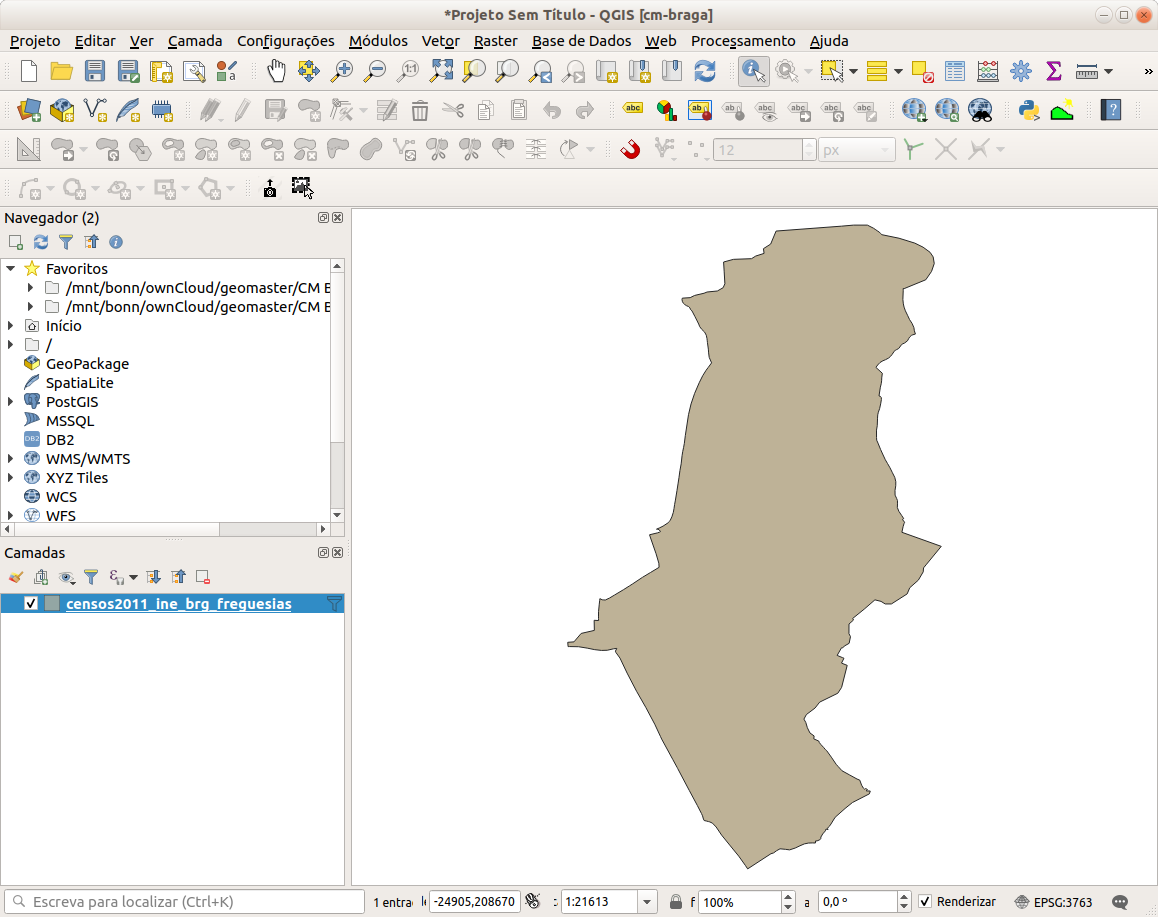Image resolution: width=1158 pixels, height=917 pixels.
Task: Open the Python console
Action: (x=1028, y=110)
